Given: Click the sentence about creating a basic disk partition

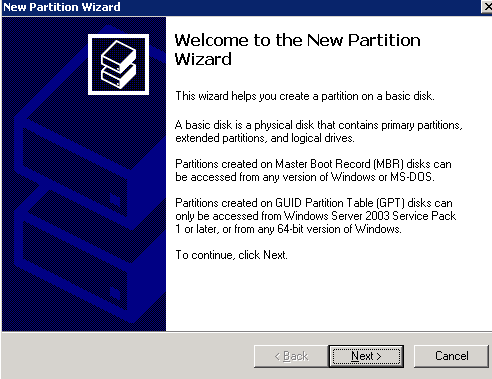Looking at the screenshot, I should click(x=305, y=96).
